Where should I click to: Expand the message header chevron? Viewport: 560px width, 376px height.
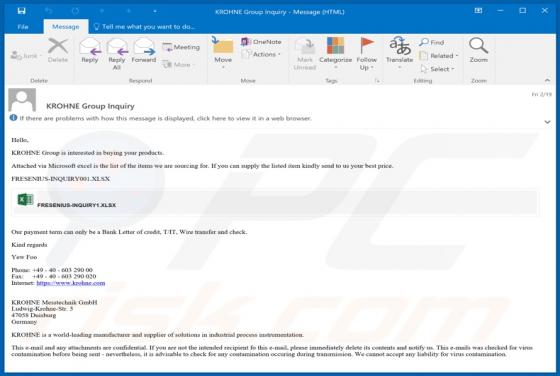coord(547,122)
